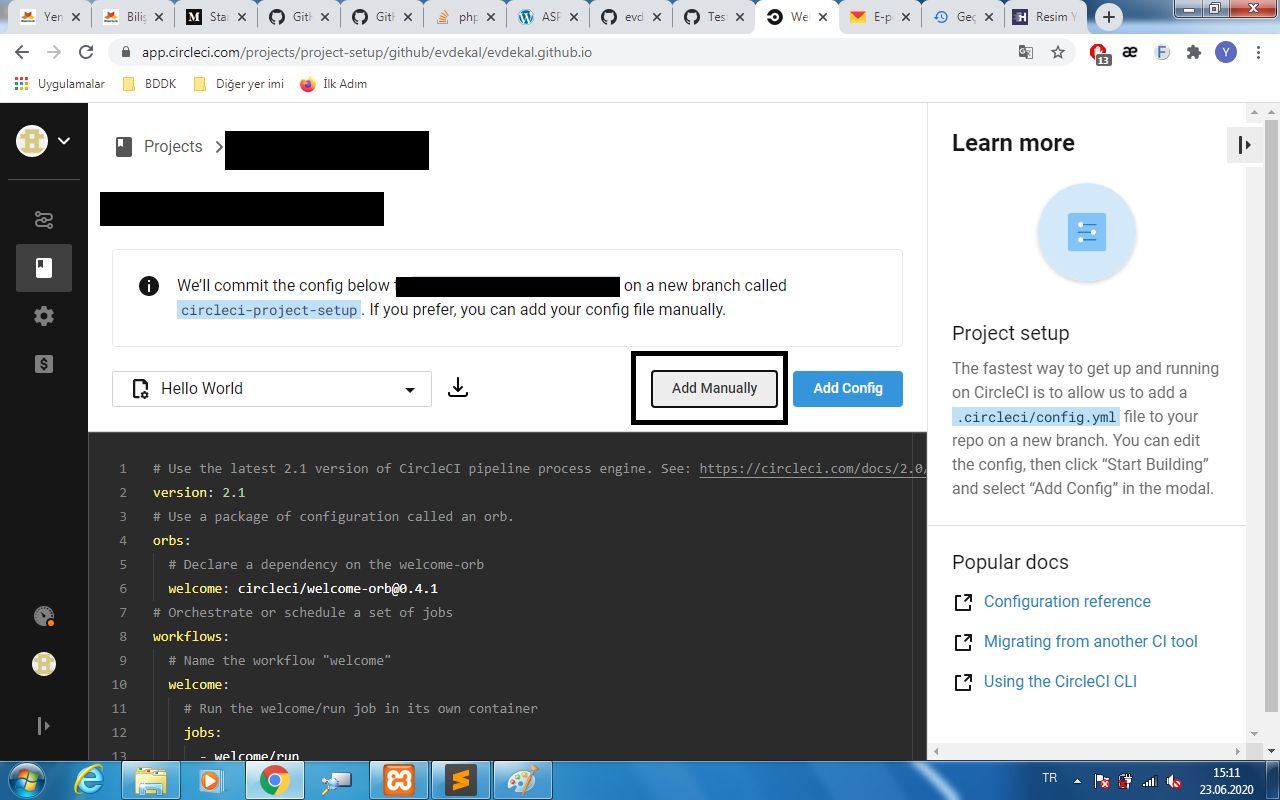Viewport: 1280px width, 800px height.
Task: Open Uygulamalar apps bookmark
Action: (x=60, y=84)
